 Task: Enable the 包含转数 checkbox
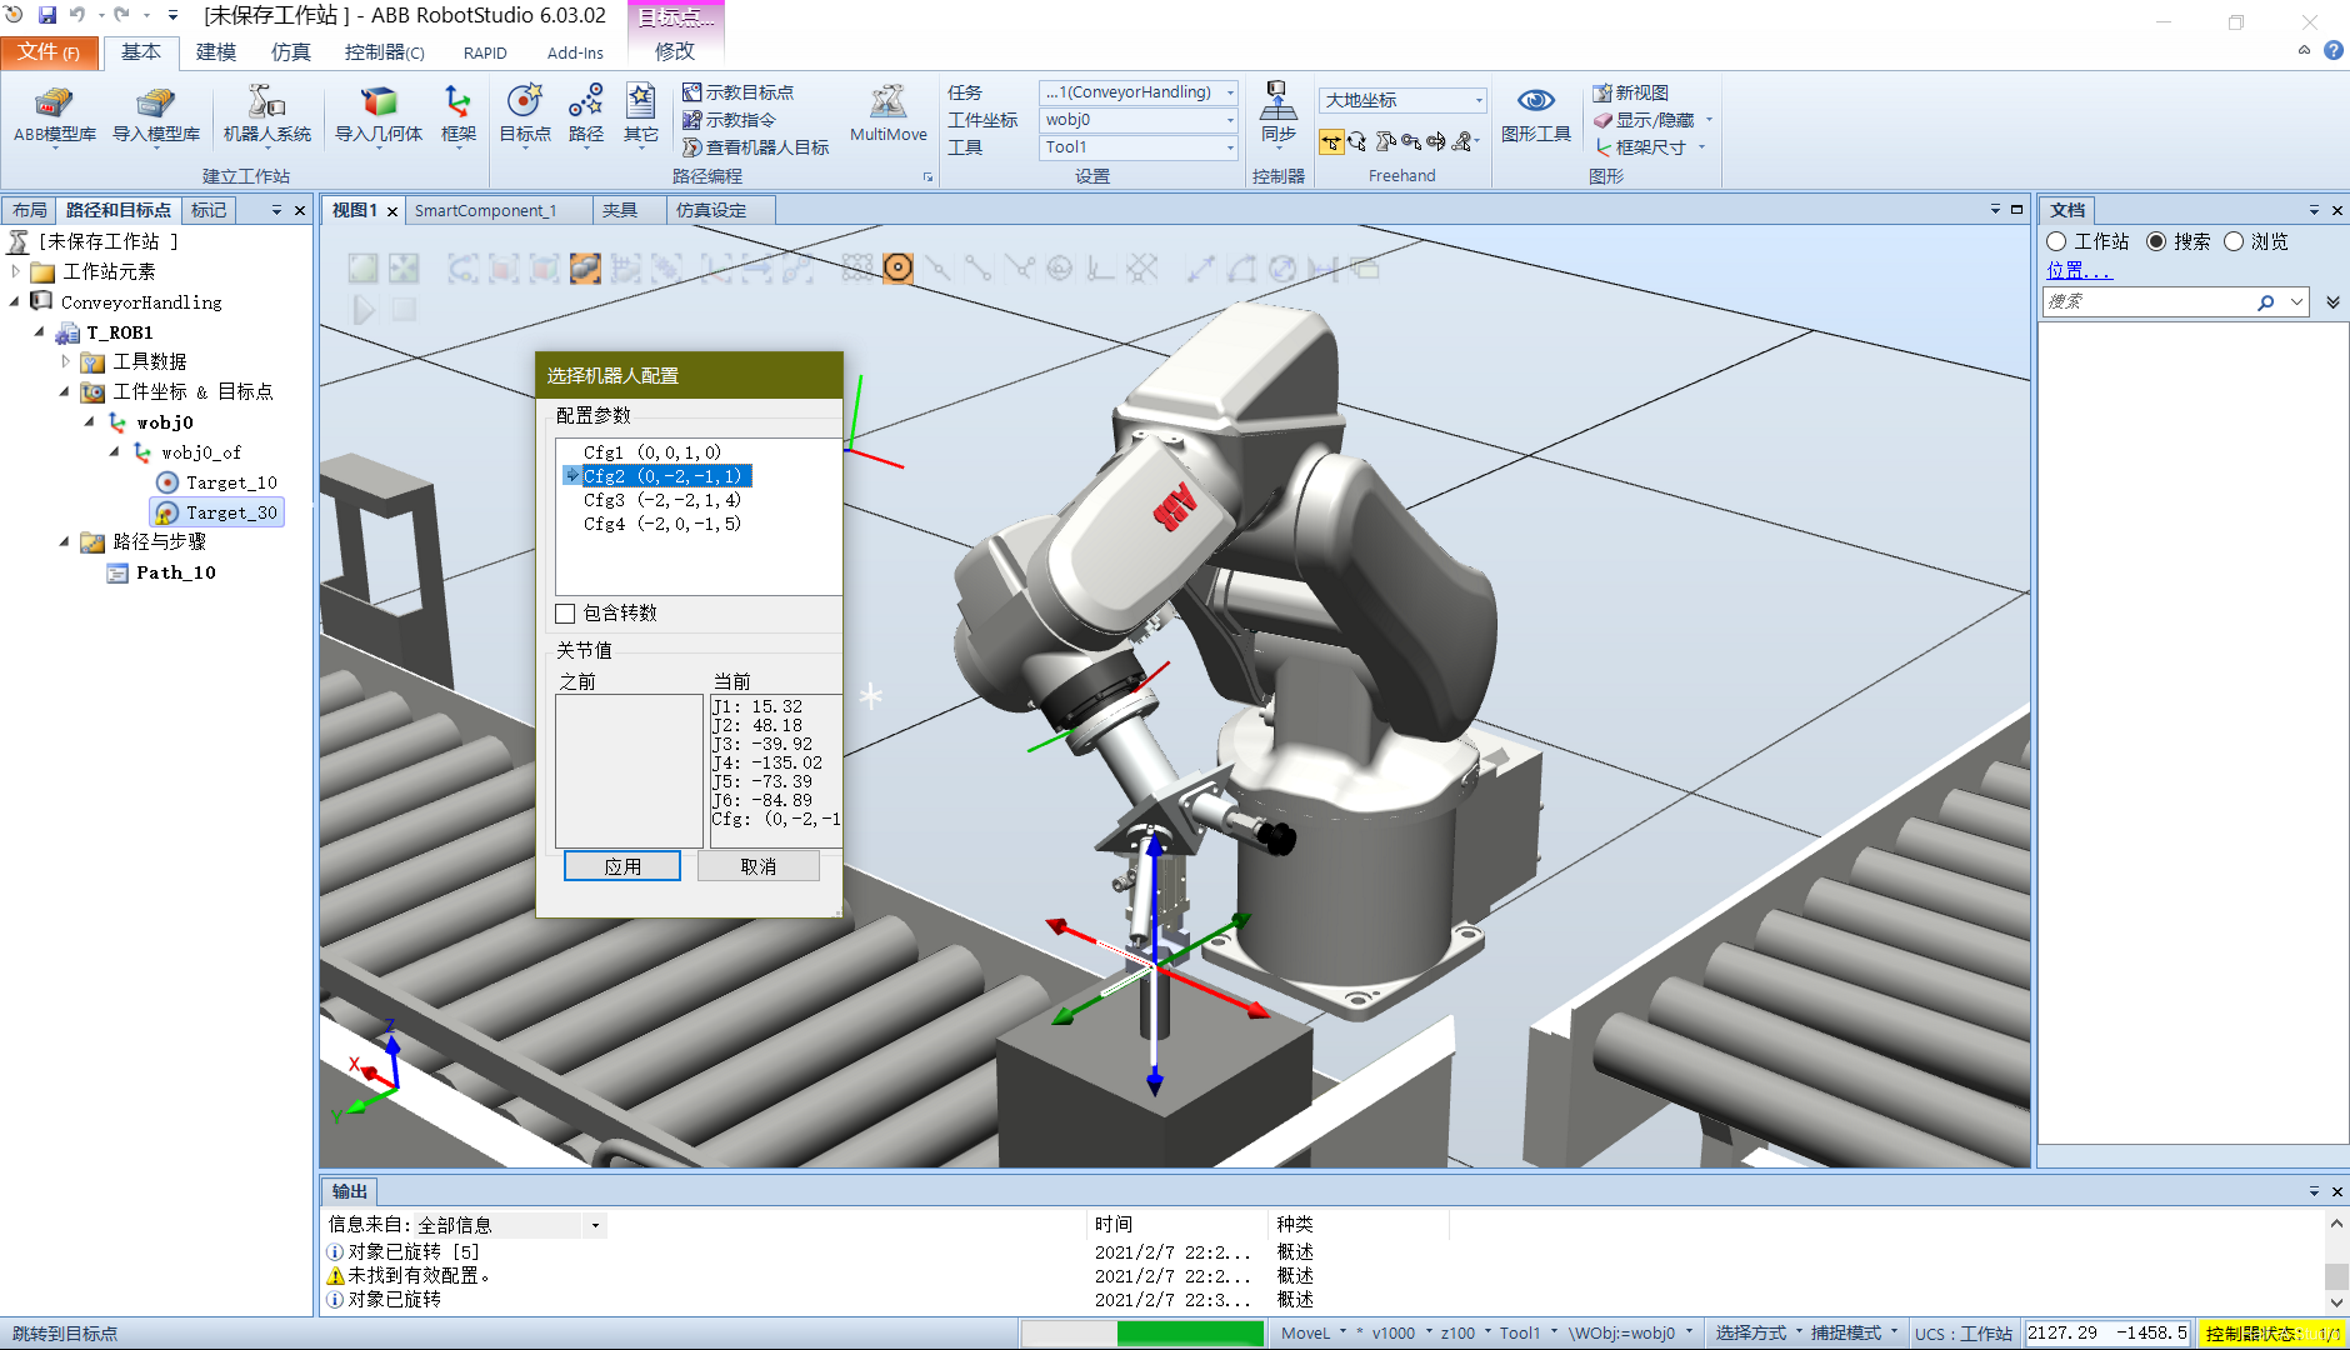coord(566,613)
